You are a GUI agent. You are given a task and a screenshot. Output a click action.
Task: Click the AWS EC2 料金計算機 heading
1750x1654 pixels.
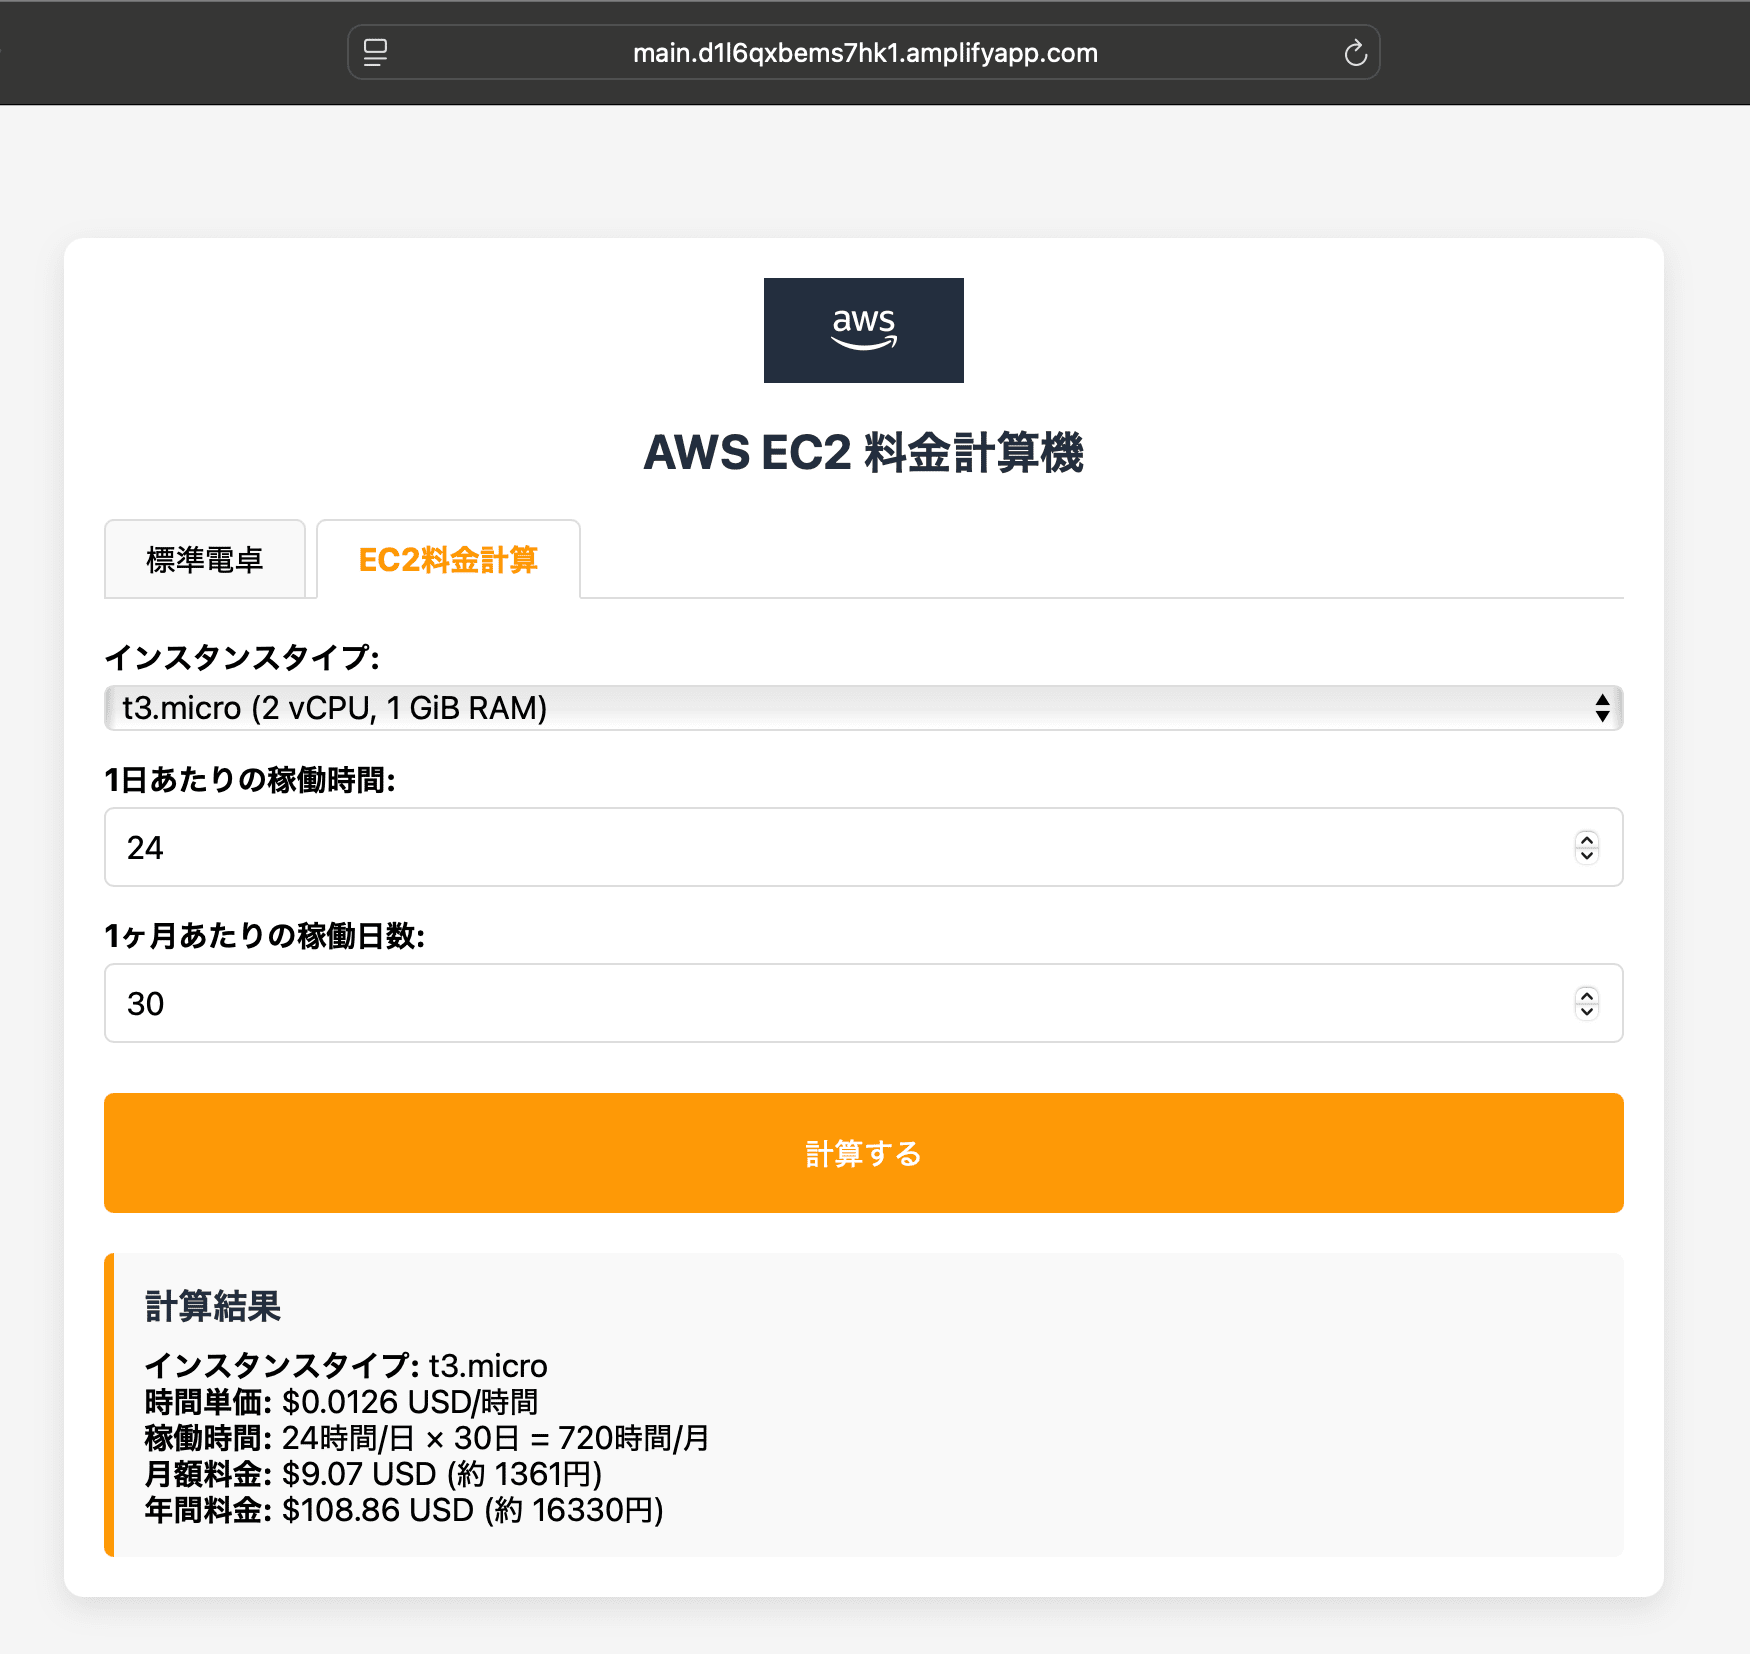pyautogui.click(x=864, y=452)
